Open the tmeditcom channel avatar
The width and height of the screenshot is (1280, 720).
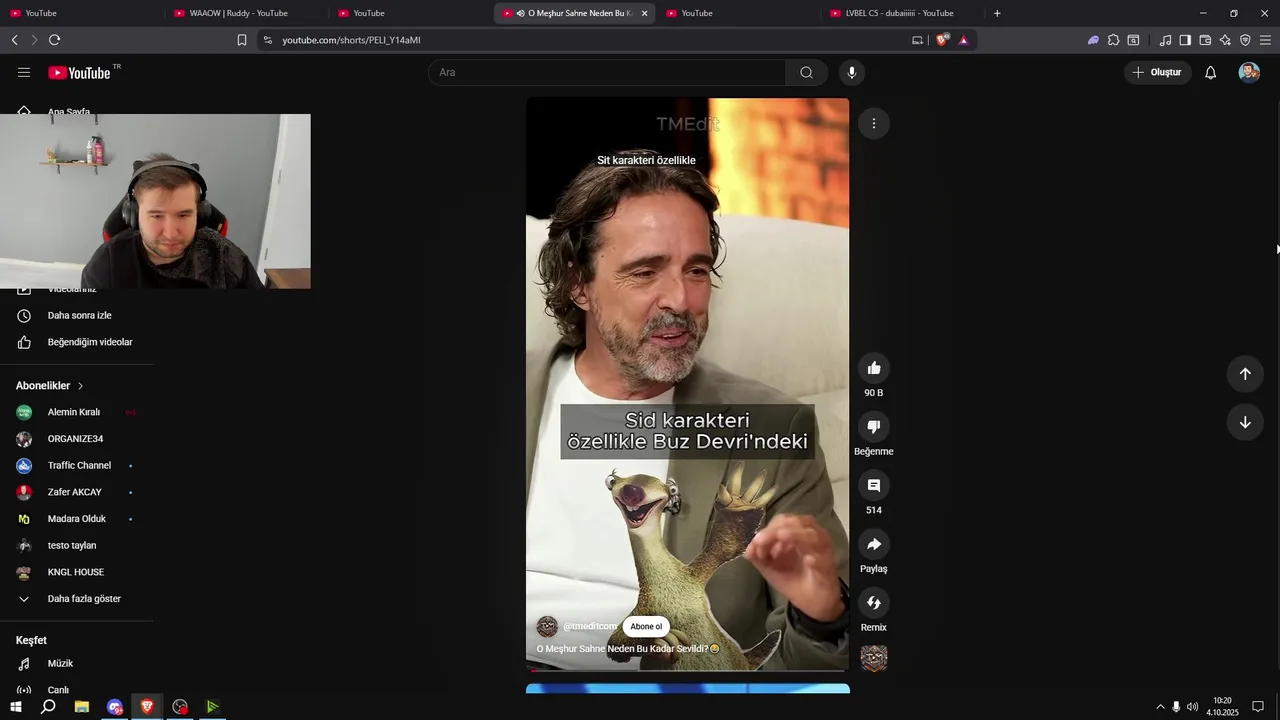pyautogui.click(x=547, y=627)
